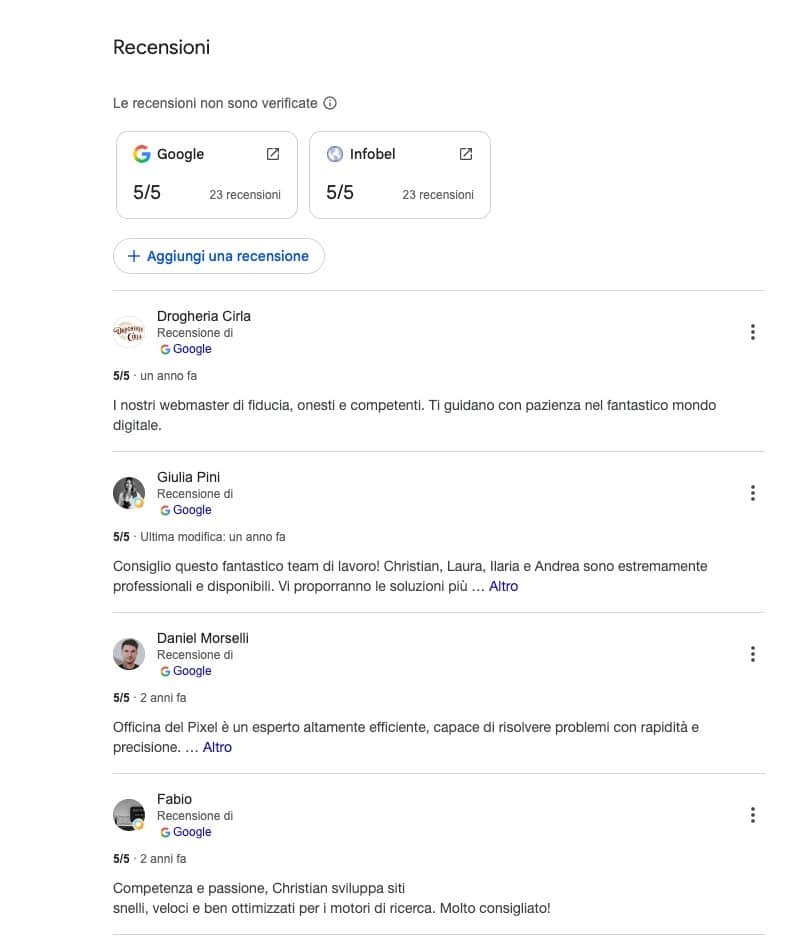This screenshot has height=936, width=804.
Task: Click info icon beside unverified reviews notice
Action: tap(330, 103)
